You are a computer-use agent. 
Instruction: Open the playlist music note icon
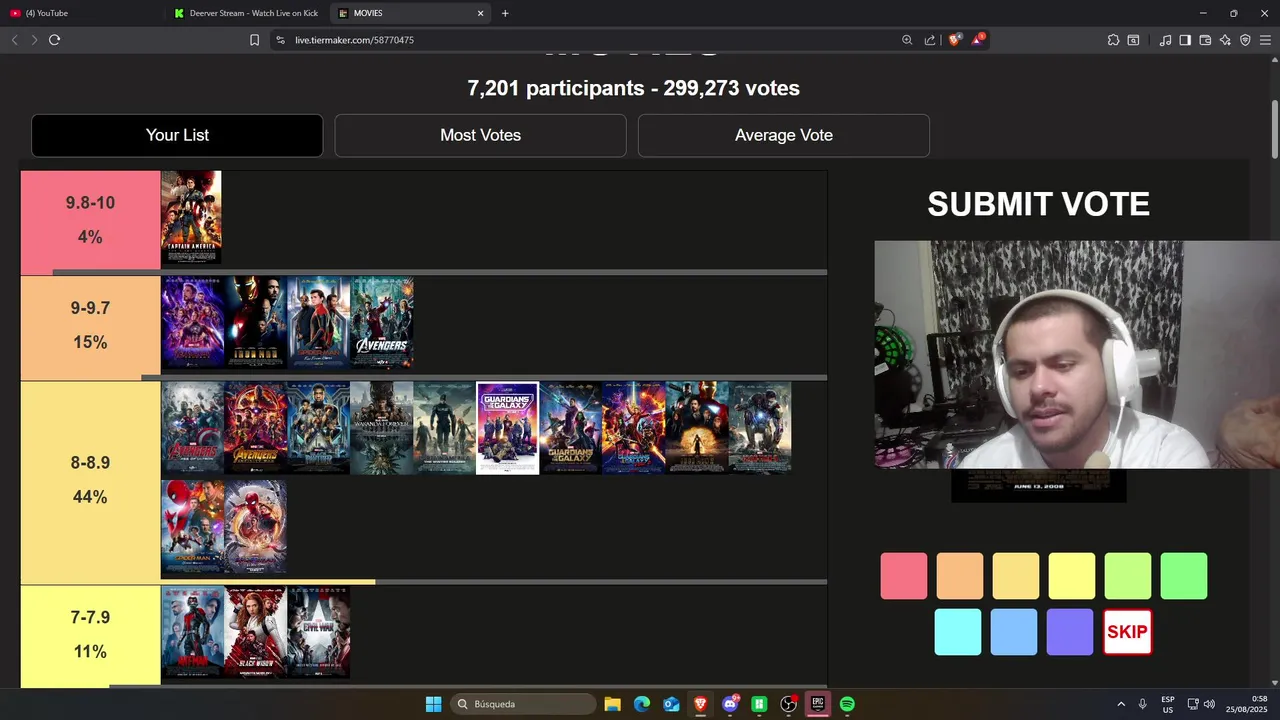pos(1165,40)
